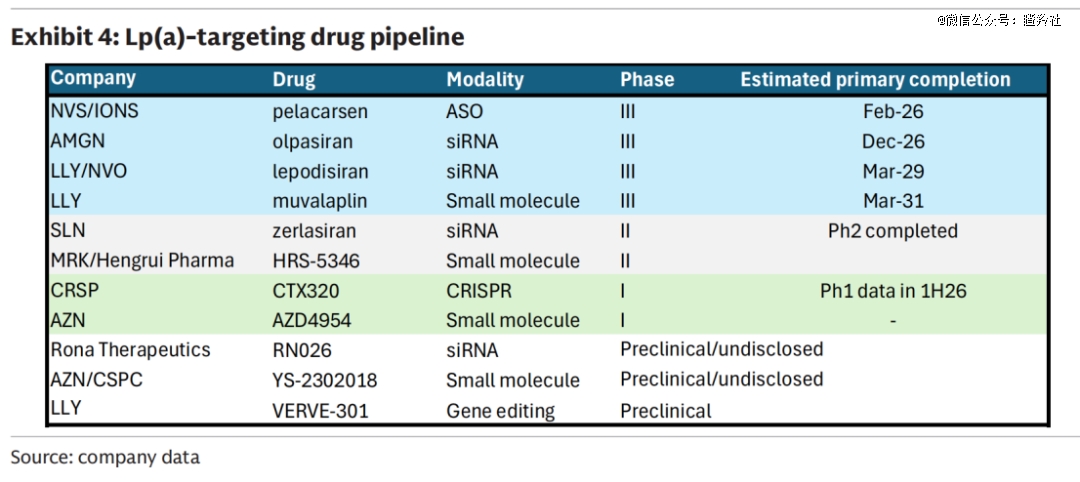Click the pelacarsen drug cell

(x=320, y=111)
